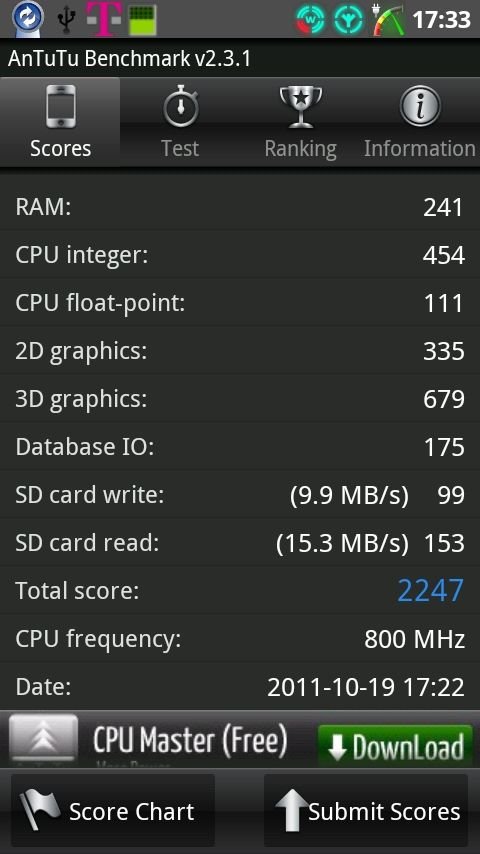Tap the USB connection status icon
480x854 pixels.
pyautogui.click(x=66, y=19)
